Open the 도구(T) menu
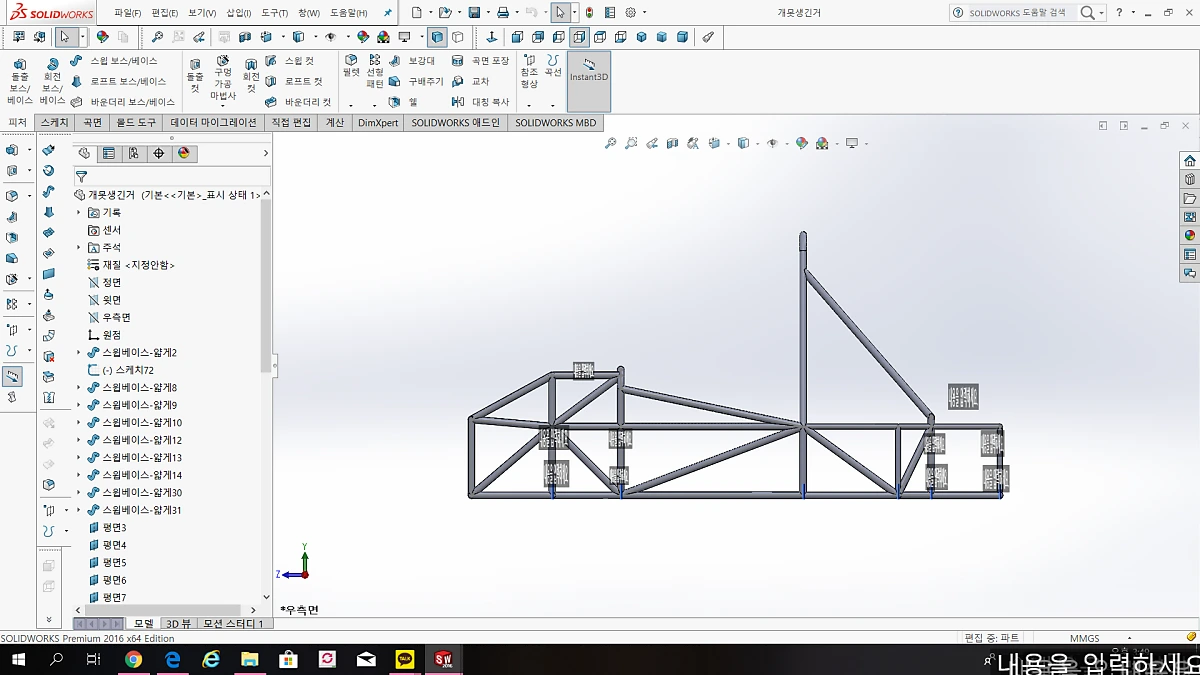 click(x=274, y=13)
